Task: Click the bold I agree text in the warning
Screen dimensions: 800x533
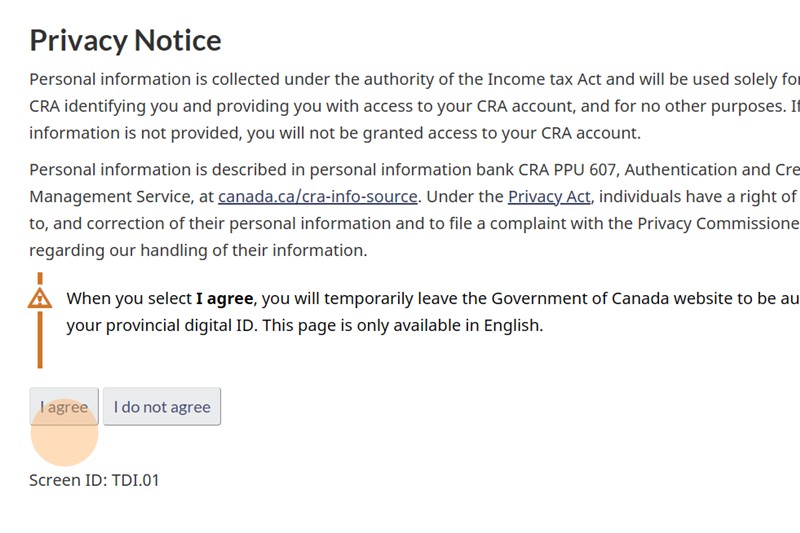Action: point(225,298)
